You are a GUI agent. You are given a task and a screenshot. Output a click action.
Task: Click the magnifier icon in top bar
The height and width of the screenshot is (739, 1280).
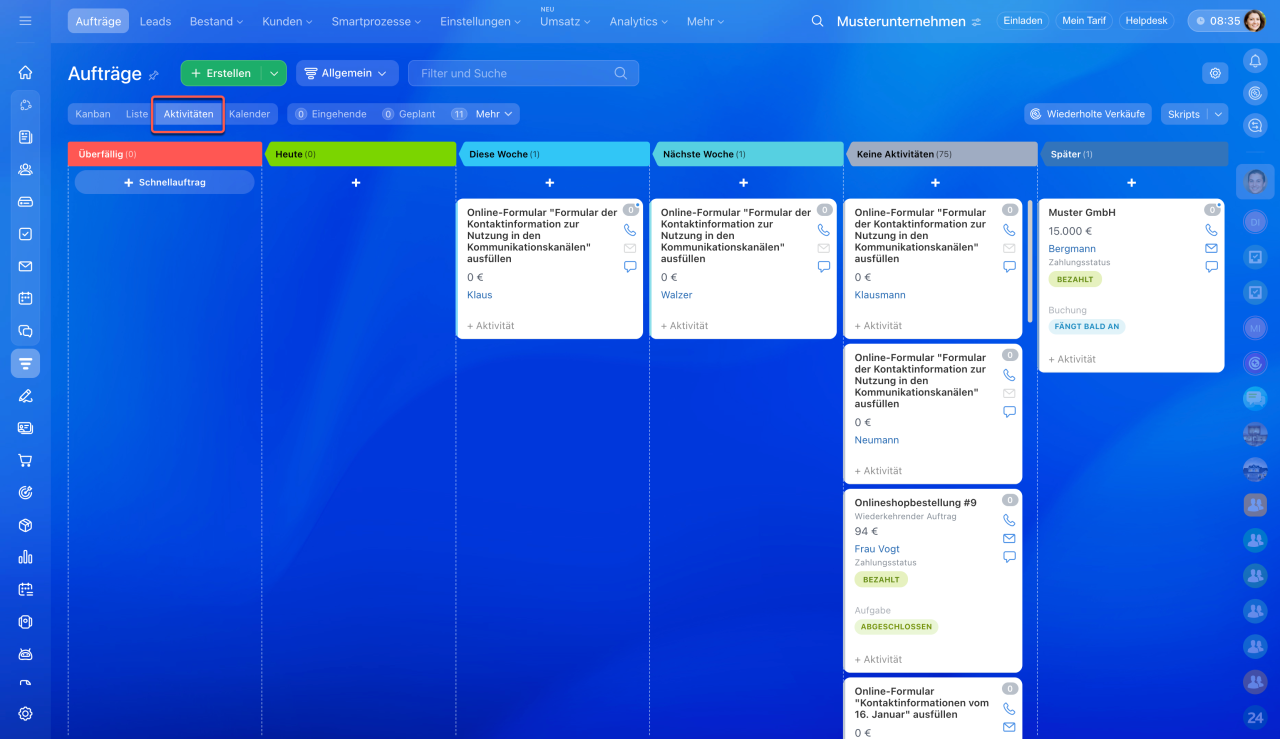[x=817, y=21]
